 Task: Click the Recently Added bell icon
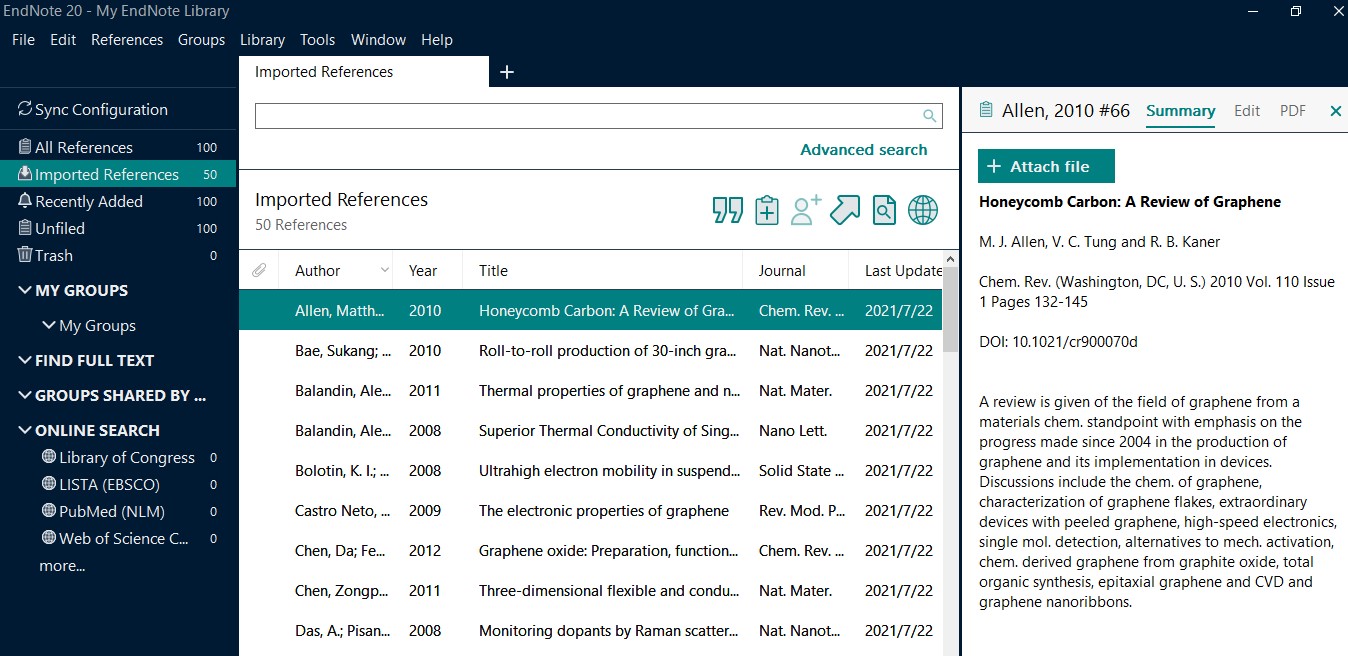point(25,201)
